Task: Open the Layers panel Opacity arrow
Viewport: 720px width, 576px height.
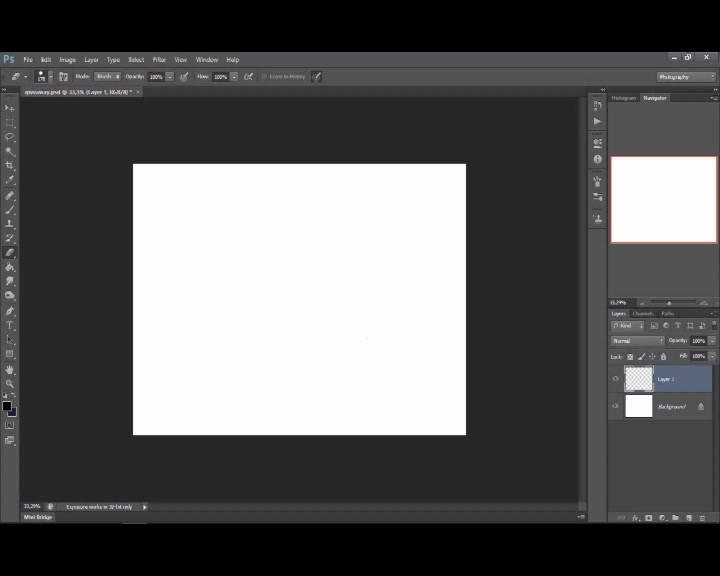Action: click(x=712, y=341)
